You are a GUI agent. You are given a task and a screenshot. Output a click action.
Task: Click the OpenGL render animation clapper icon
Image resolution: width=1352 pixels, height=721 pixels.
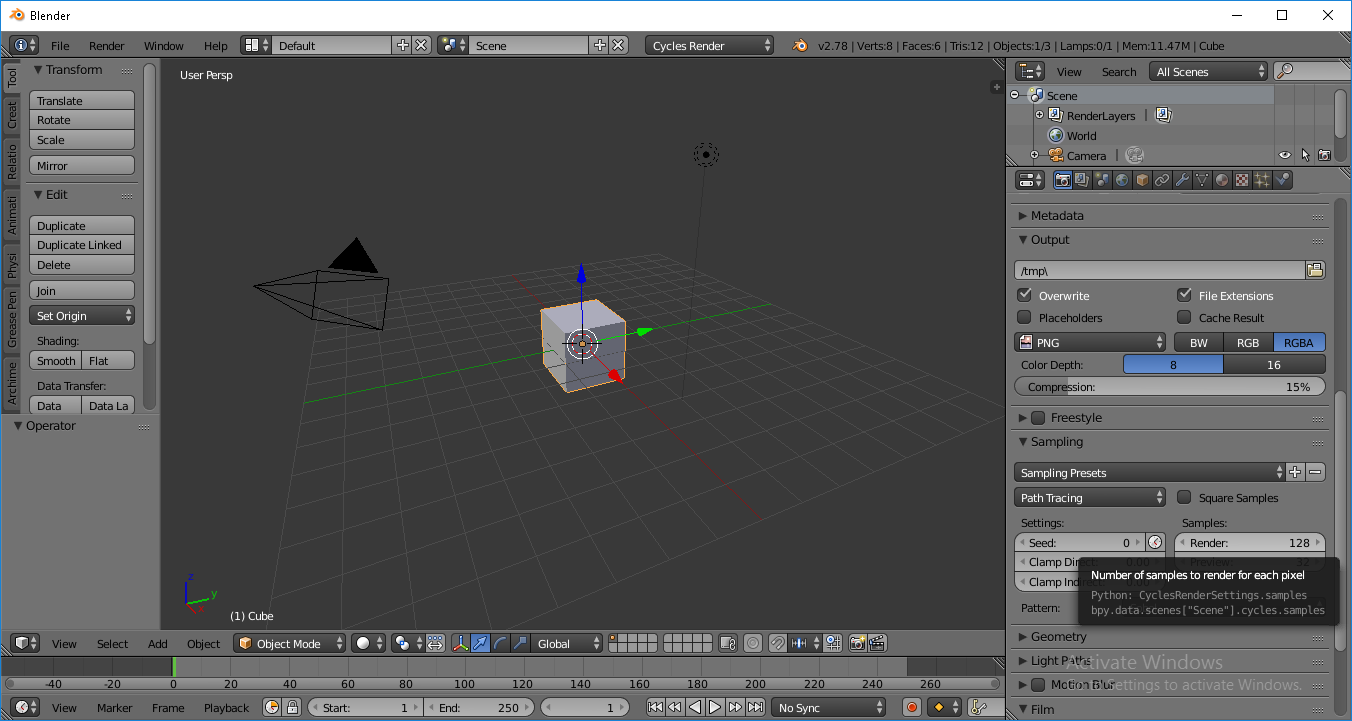click(x=877, y=643)
